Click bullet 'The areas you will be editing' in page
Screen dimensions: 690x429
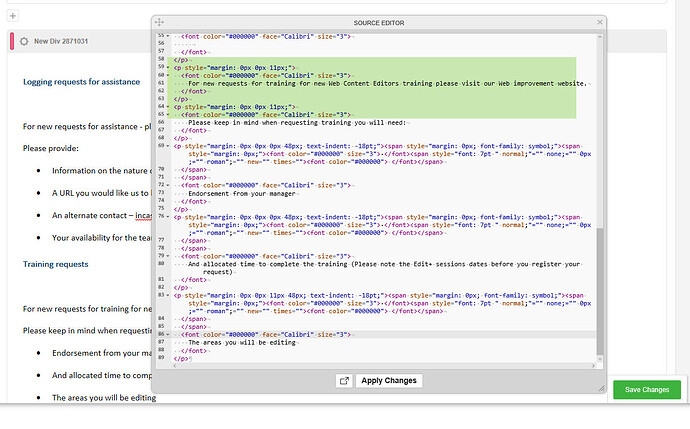point(104,398)
